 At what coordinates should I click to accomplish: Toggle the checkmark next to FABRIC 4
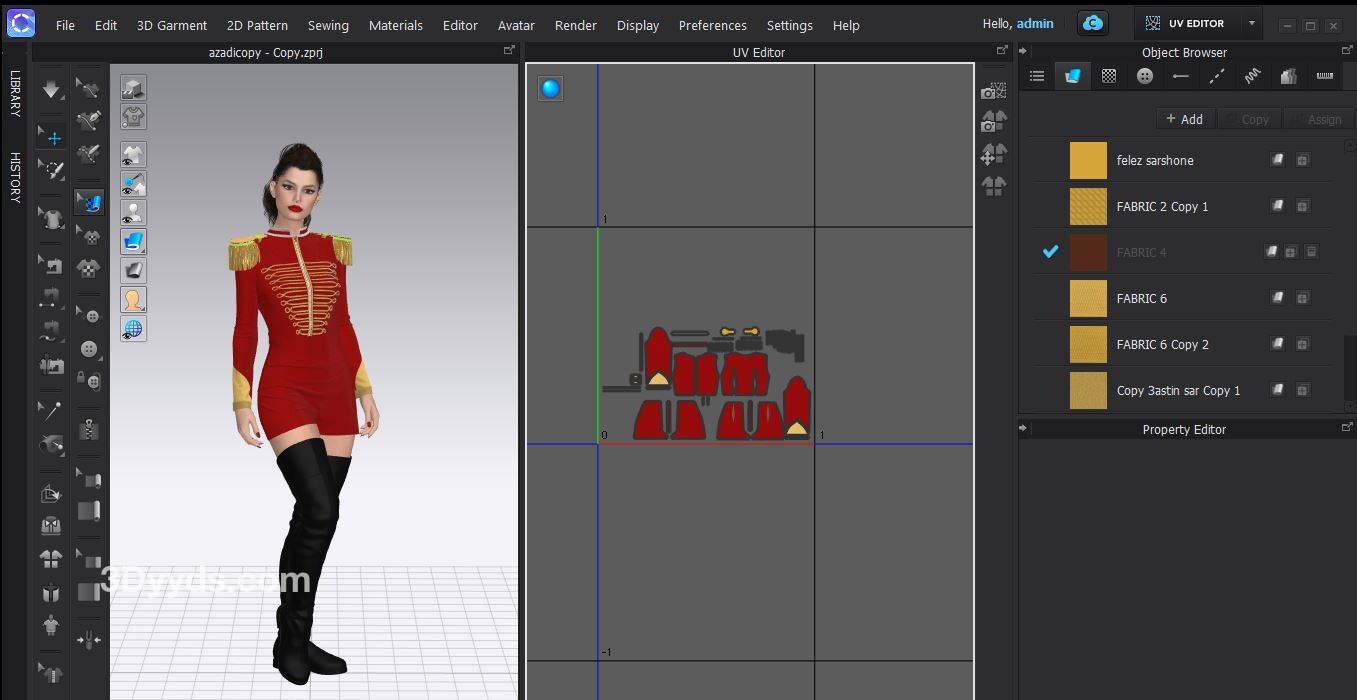(x=1050, y=252)
